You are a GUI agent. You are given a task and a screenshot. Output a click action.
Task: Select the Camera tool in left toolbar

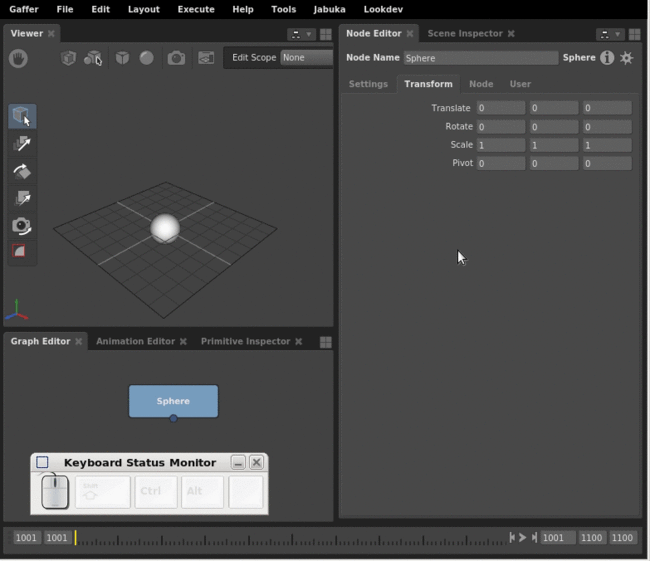[x=22, y=225]
